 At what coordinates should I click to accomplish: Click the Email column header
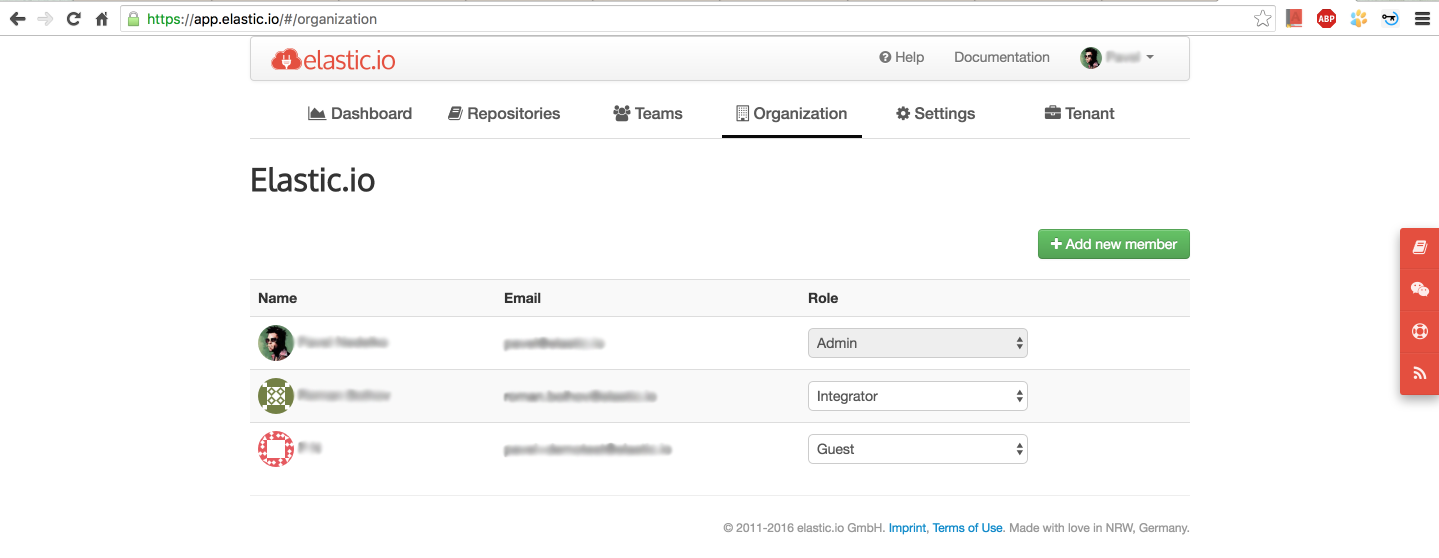522,298
